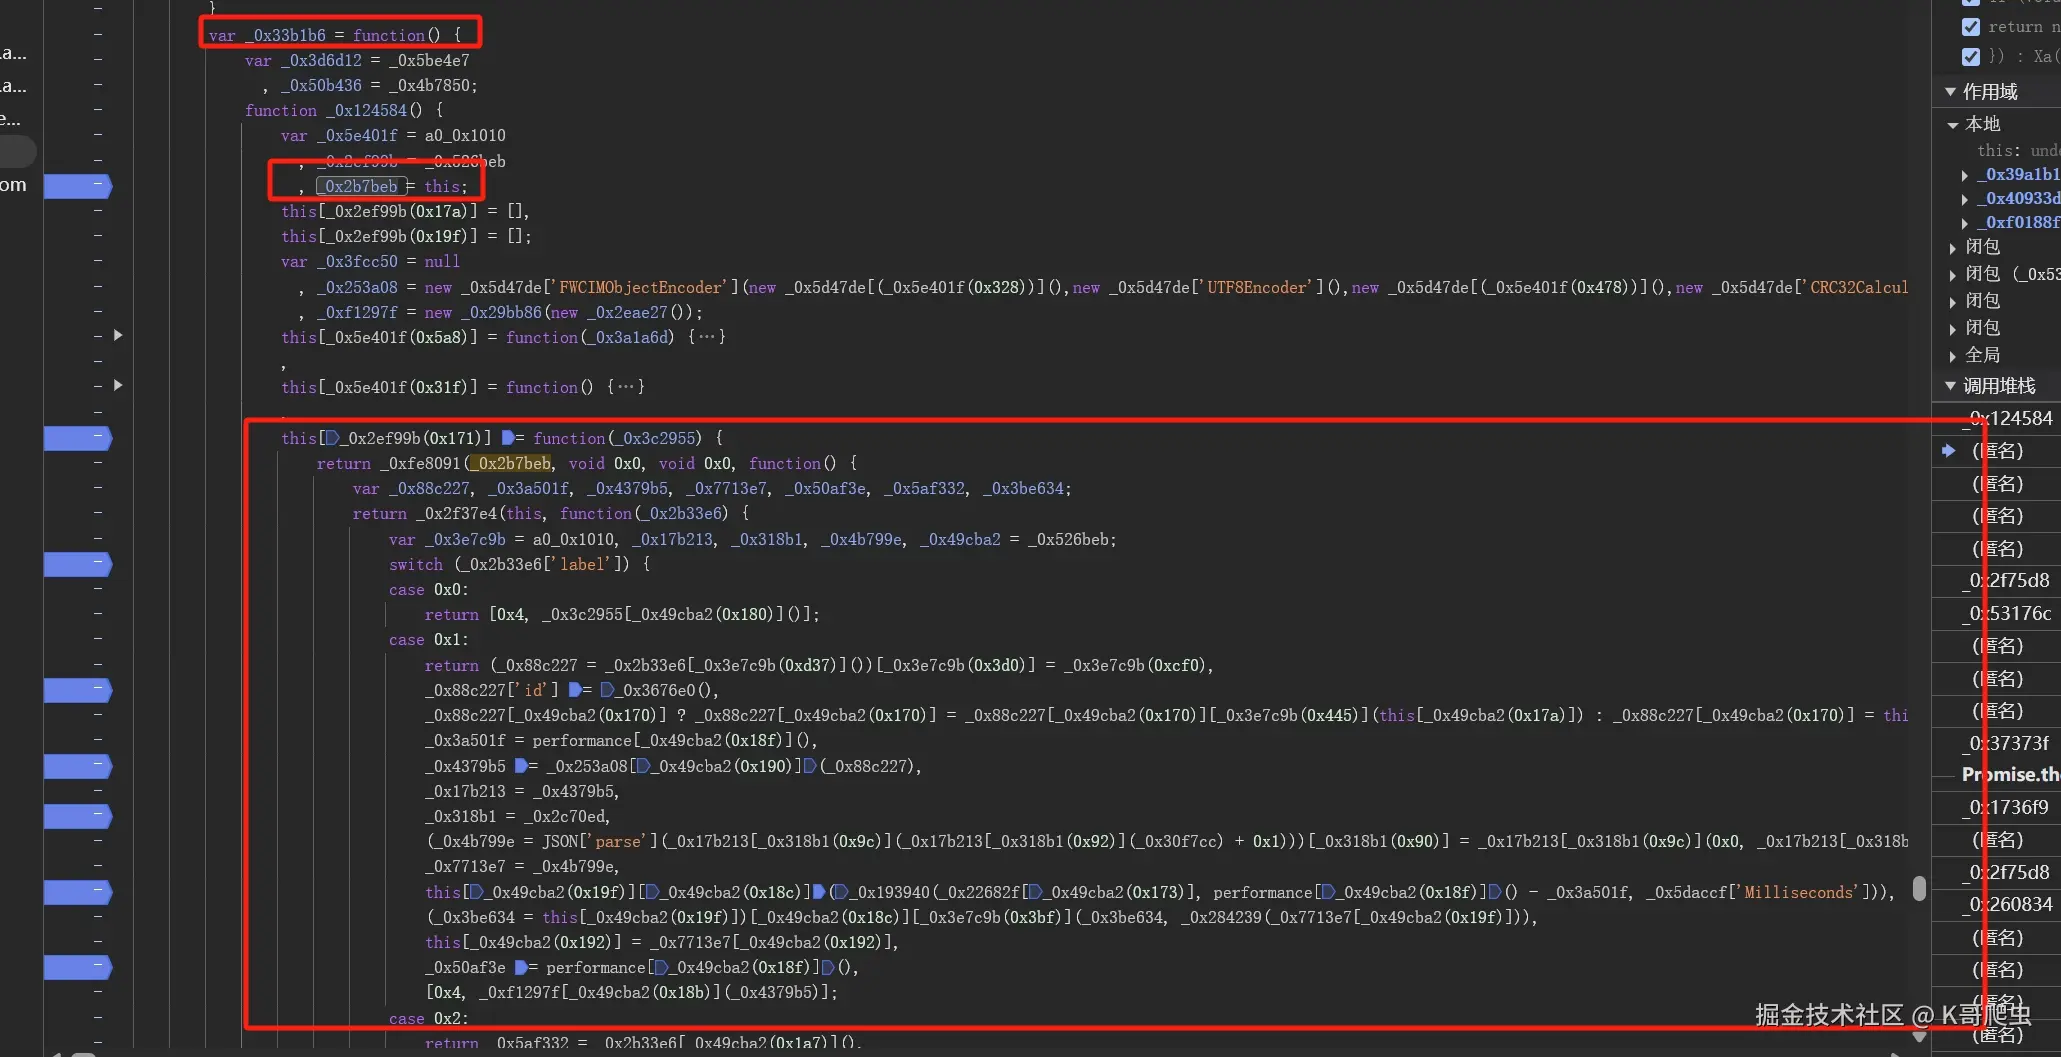
Task: Toggle gutter breakpoint on the '_0x4379b5 = _0x253a08' line
Action: coord(77,766)
